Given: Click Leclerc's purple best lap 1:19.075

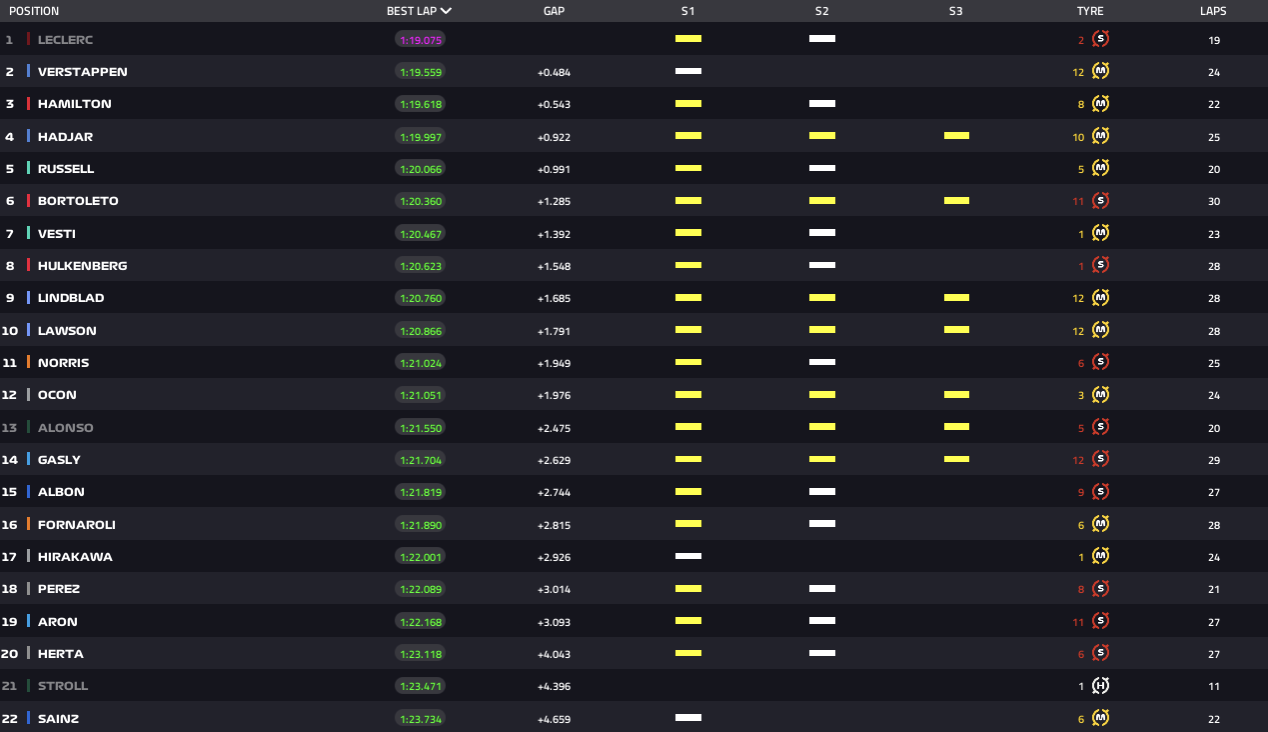Looking at the screenshot, I should [420, 40].
